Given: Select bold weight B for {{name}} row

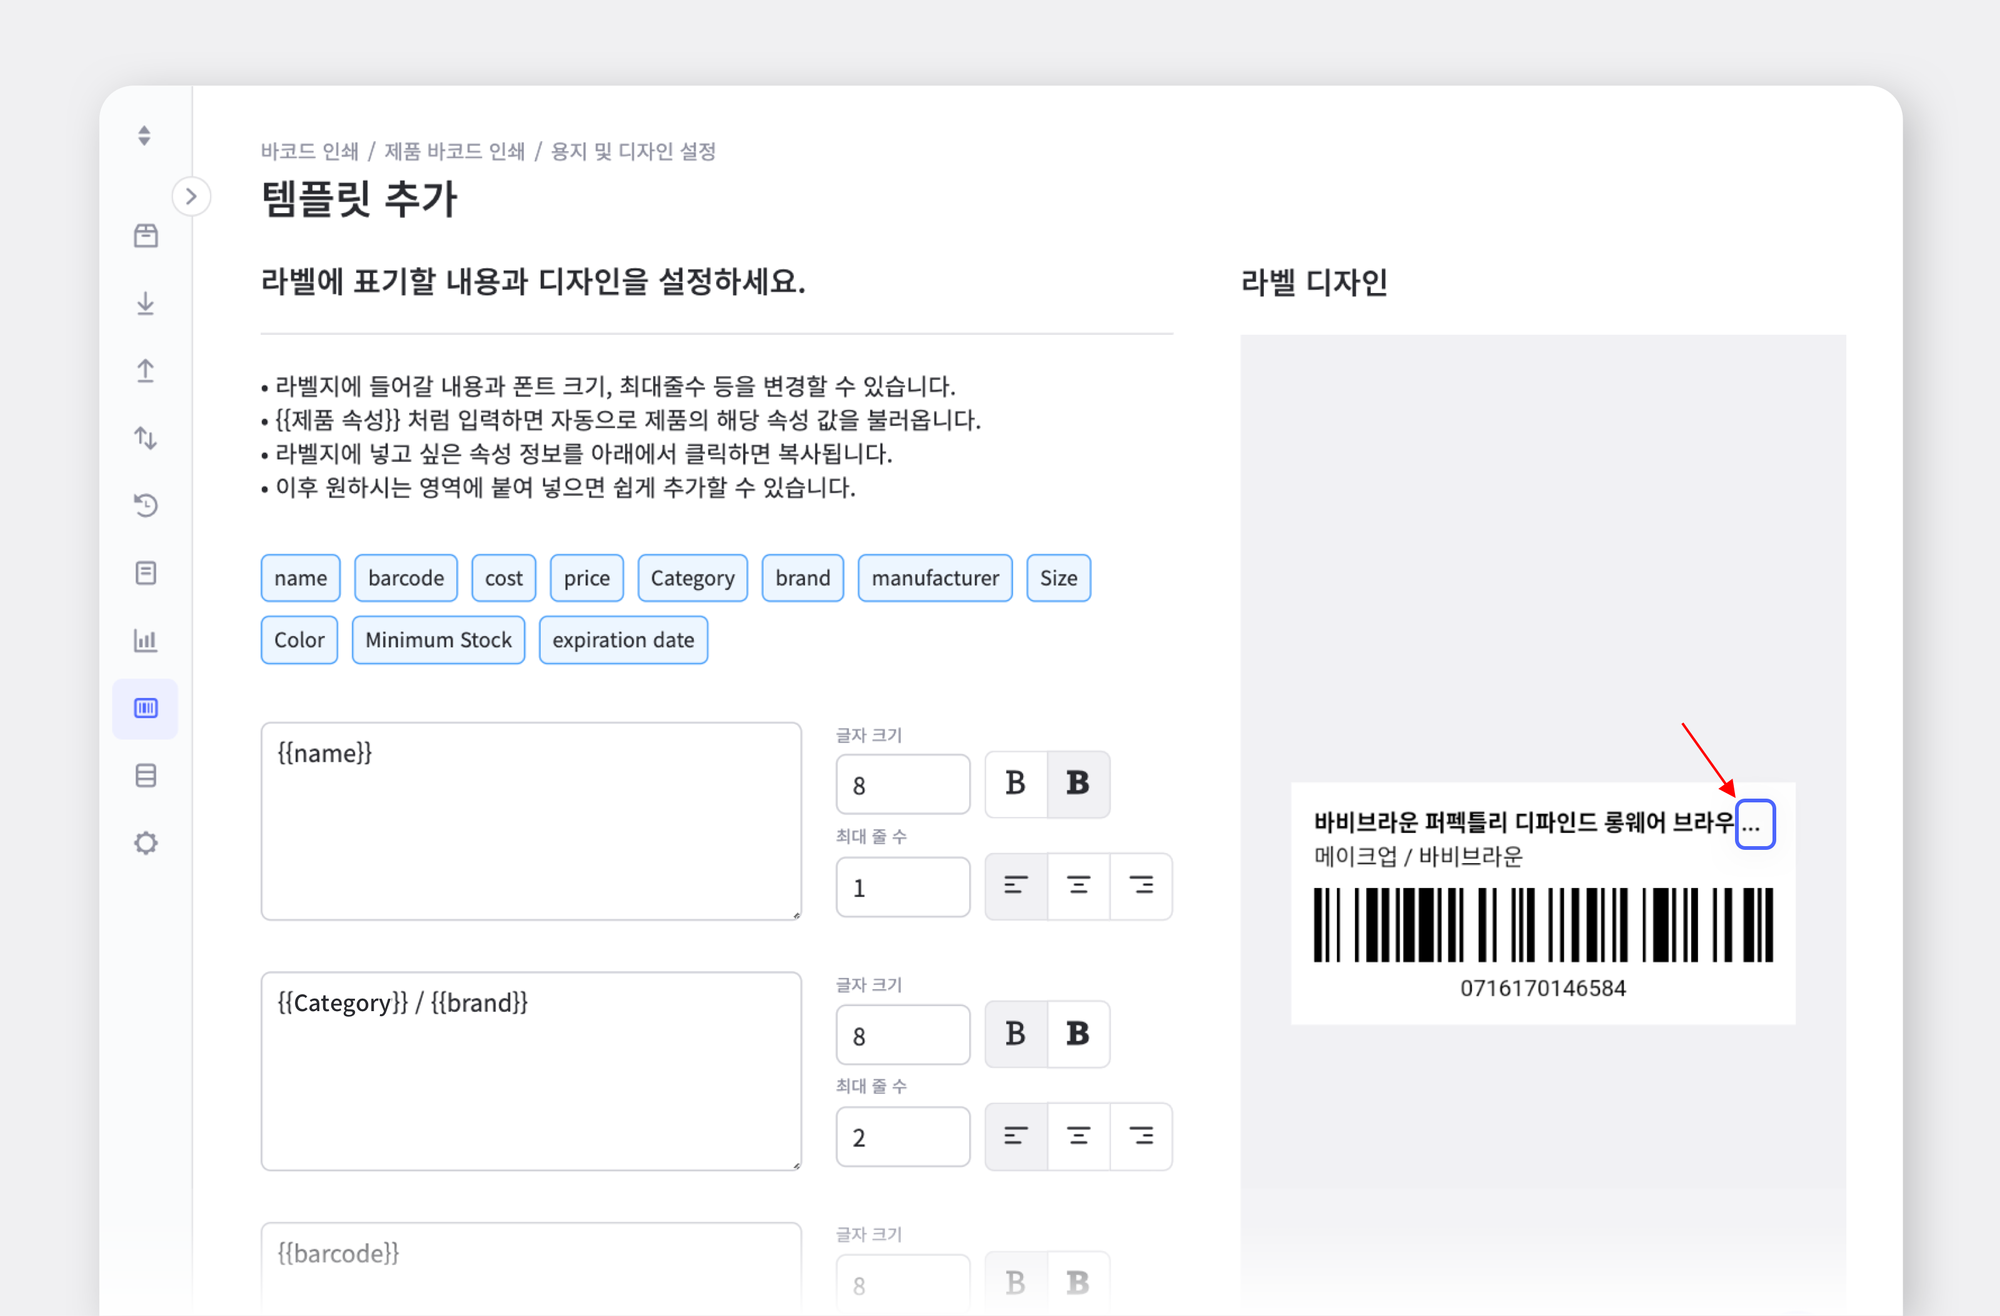Looking at the screenshot, I should pos(1078,784).
